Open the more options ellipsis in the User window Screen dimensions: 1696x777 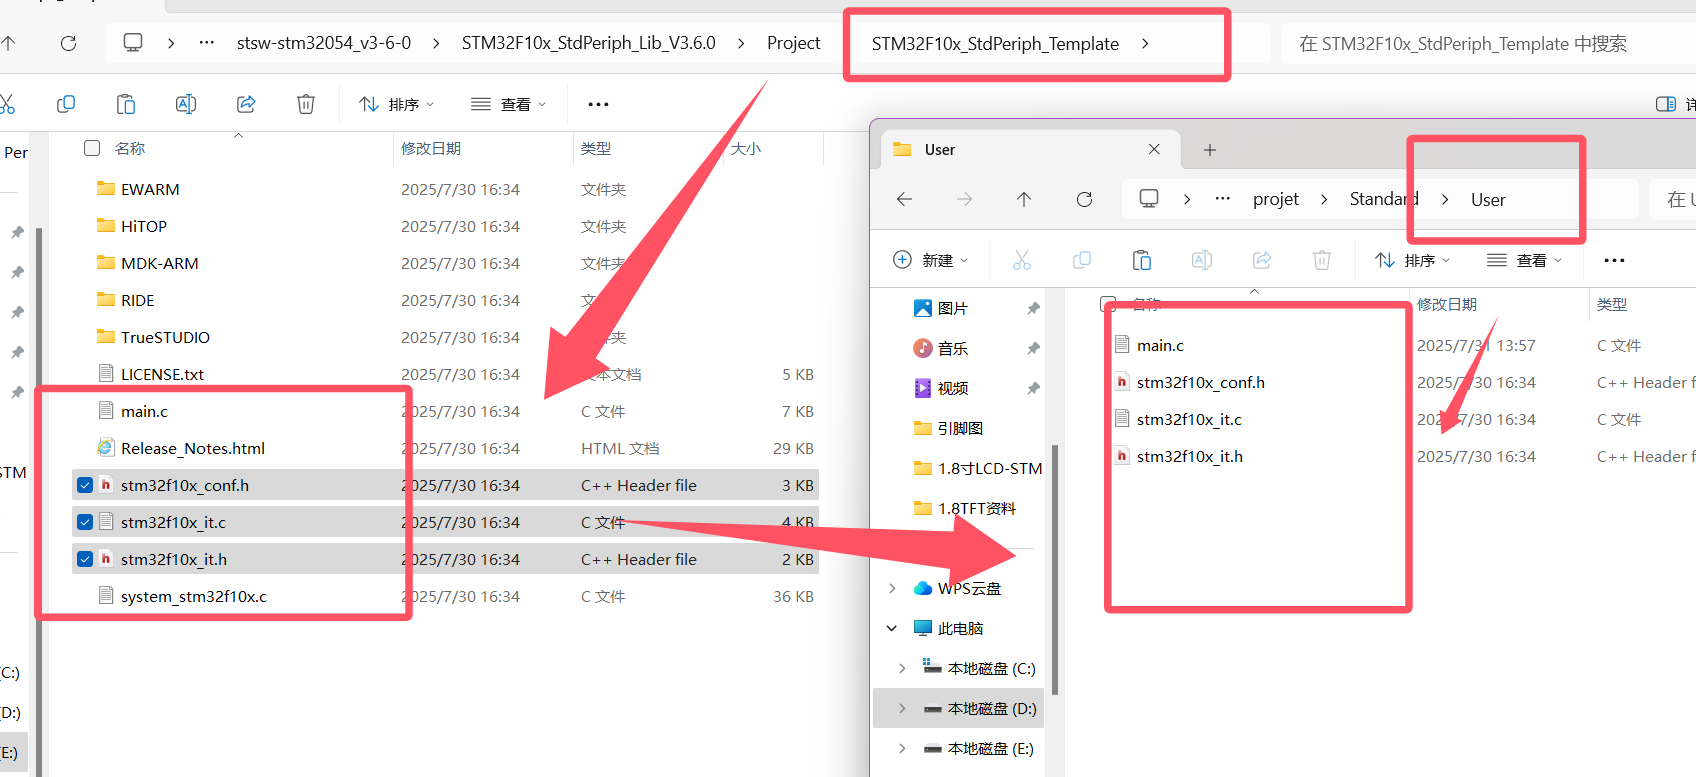[x=1614, y=260]
